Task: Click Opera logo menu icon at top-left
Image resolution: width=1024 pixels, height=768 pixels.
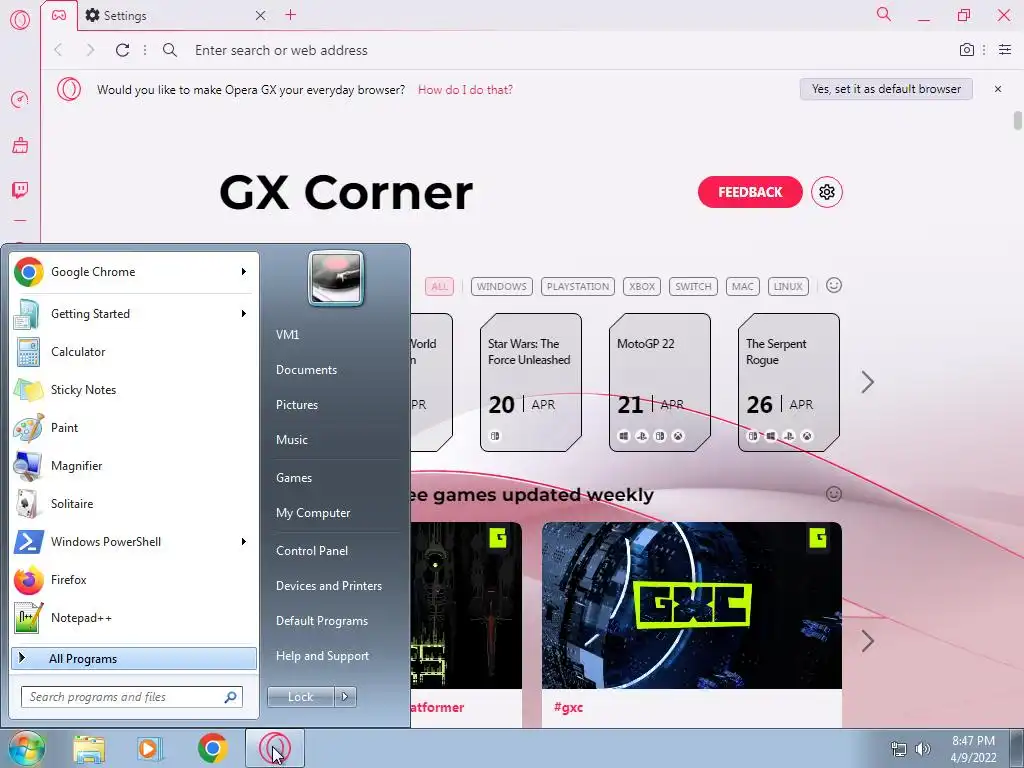Action: (20, 20)
